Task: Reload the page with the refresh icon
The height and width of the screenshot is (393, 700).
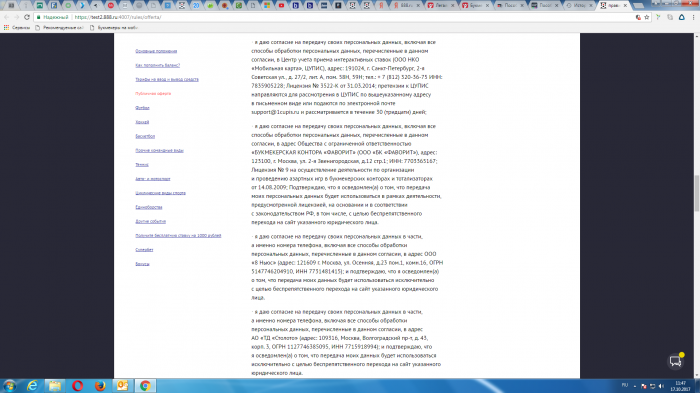Action: tap(27, 17)
